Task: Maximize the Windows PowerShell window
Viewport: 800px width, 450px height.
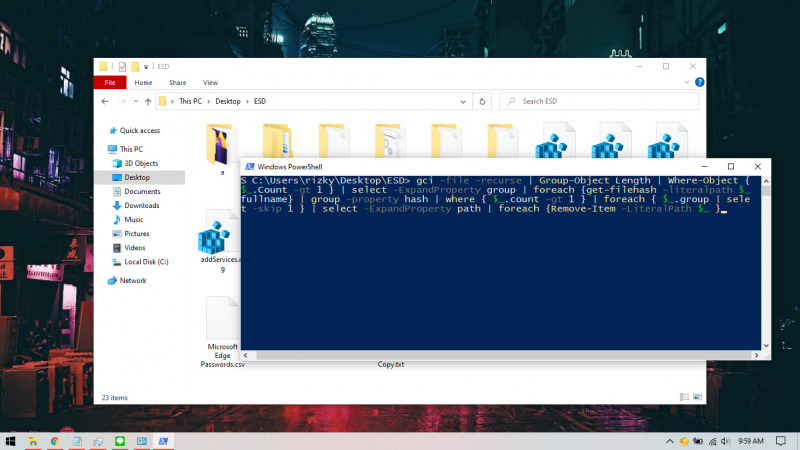Action: point(731,166)
